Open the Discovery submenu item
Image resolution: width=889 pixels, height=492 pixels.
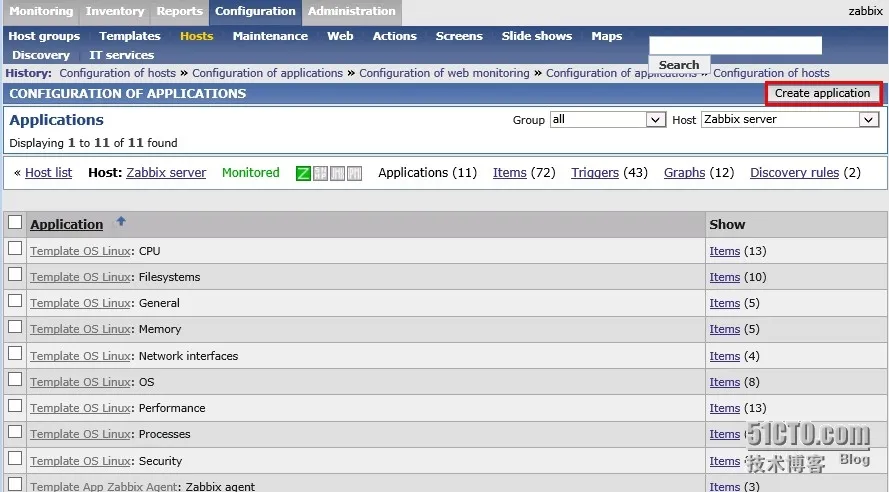click(41, 55)
